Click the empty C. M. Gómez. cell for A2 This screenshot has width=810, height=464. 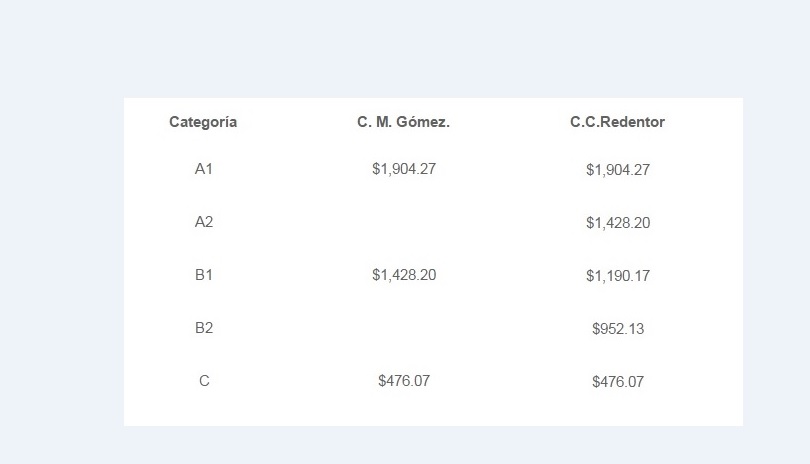404,222
